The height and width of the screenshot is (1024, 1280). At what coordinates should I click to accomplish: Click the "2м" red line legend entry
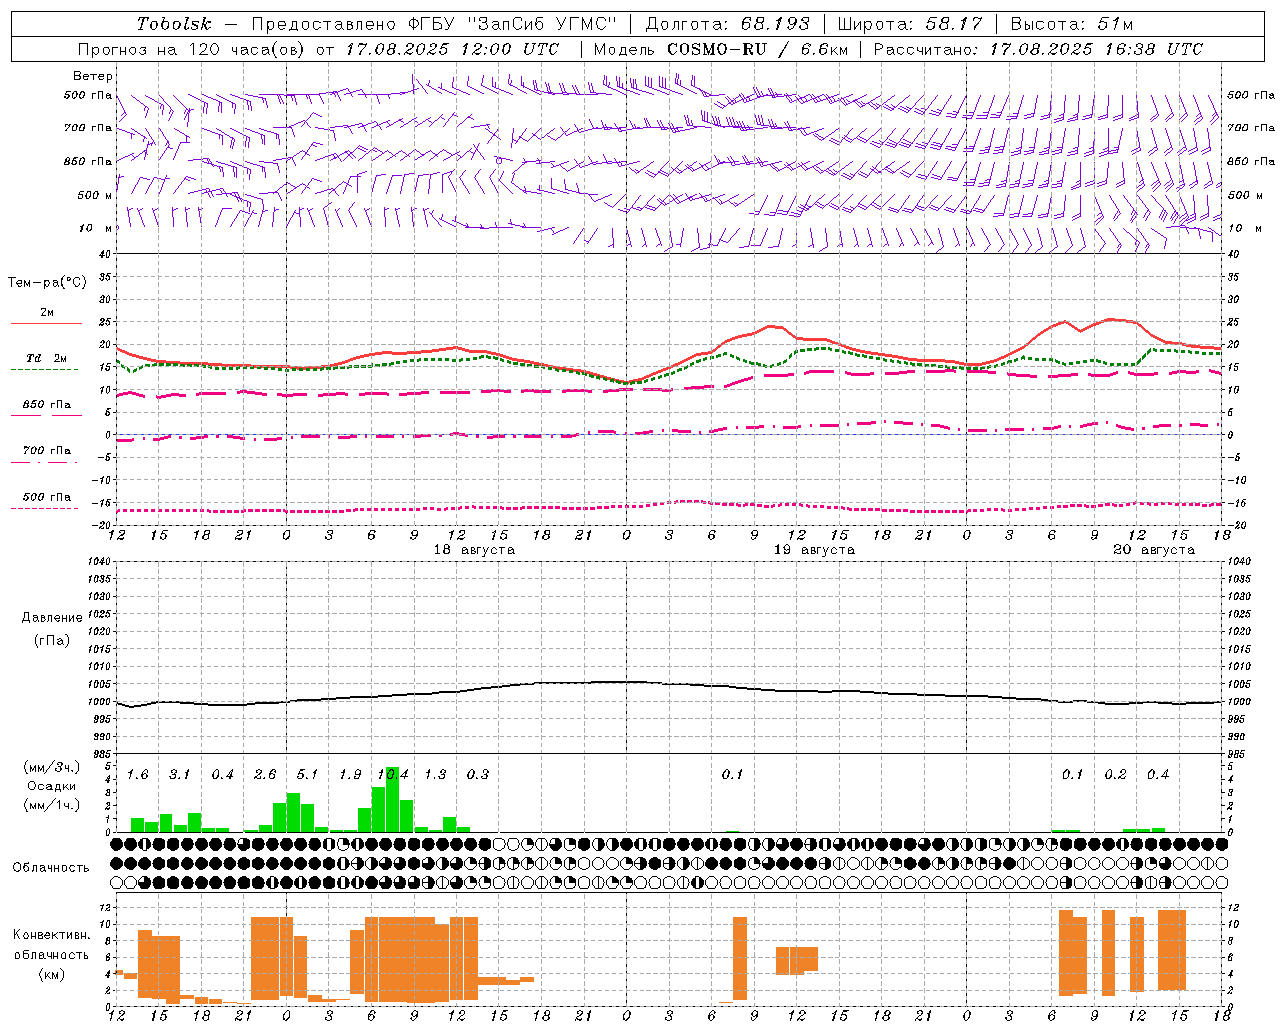[47, 313]
